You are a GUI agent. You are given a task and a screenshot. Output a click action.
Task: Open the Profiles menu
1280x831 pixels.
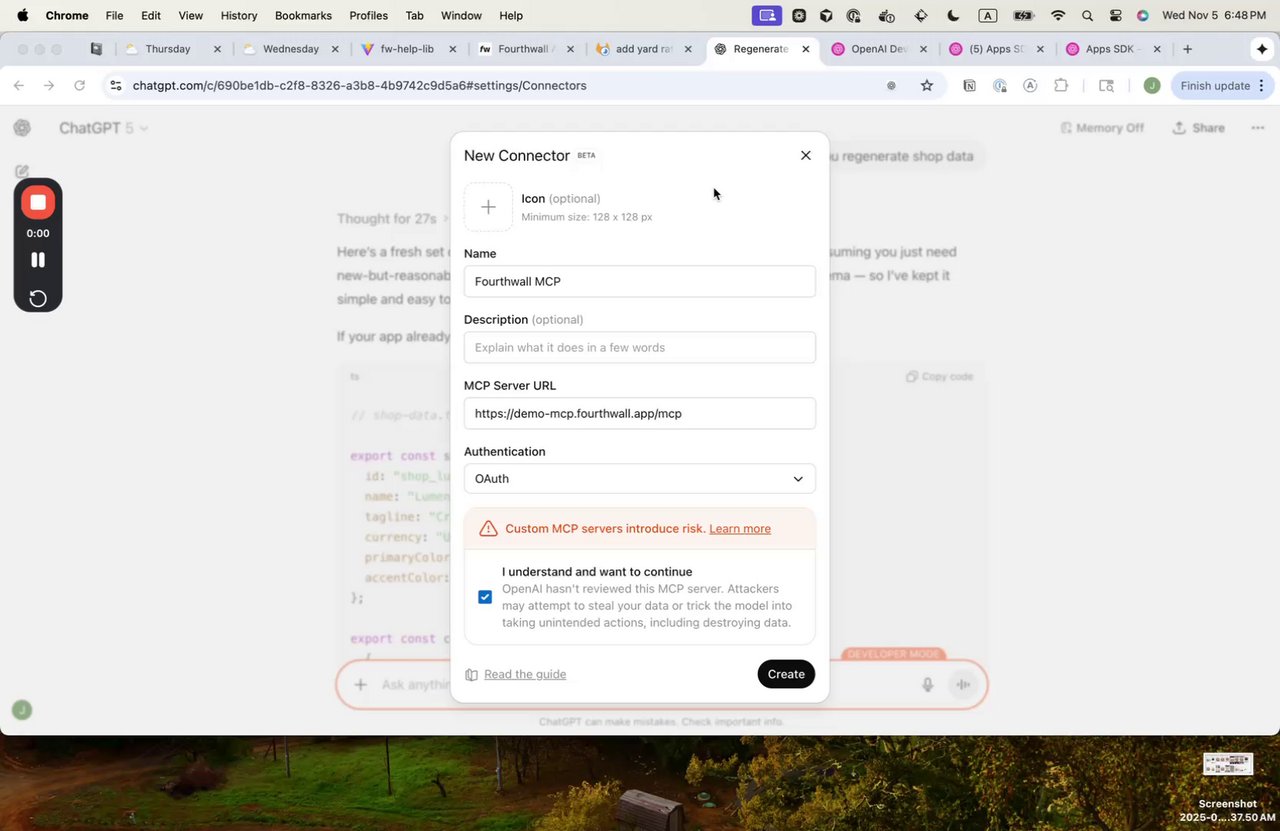[369, 15]
